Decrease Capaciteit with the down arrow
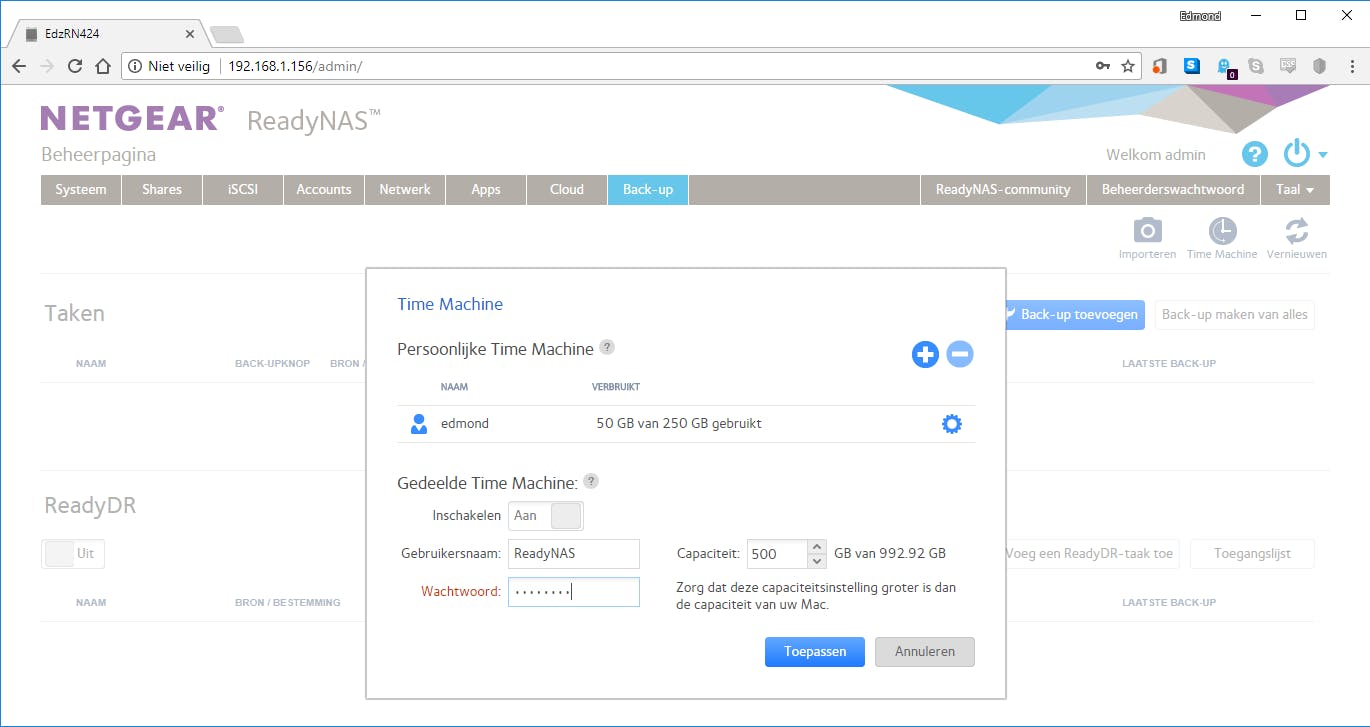The width and height of the screenshot is (1370, 727). [817, 560]
